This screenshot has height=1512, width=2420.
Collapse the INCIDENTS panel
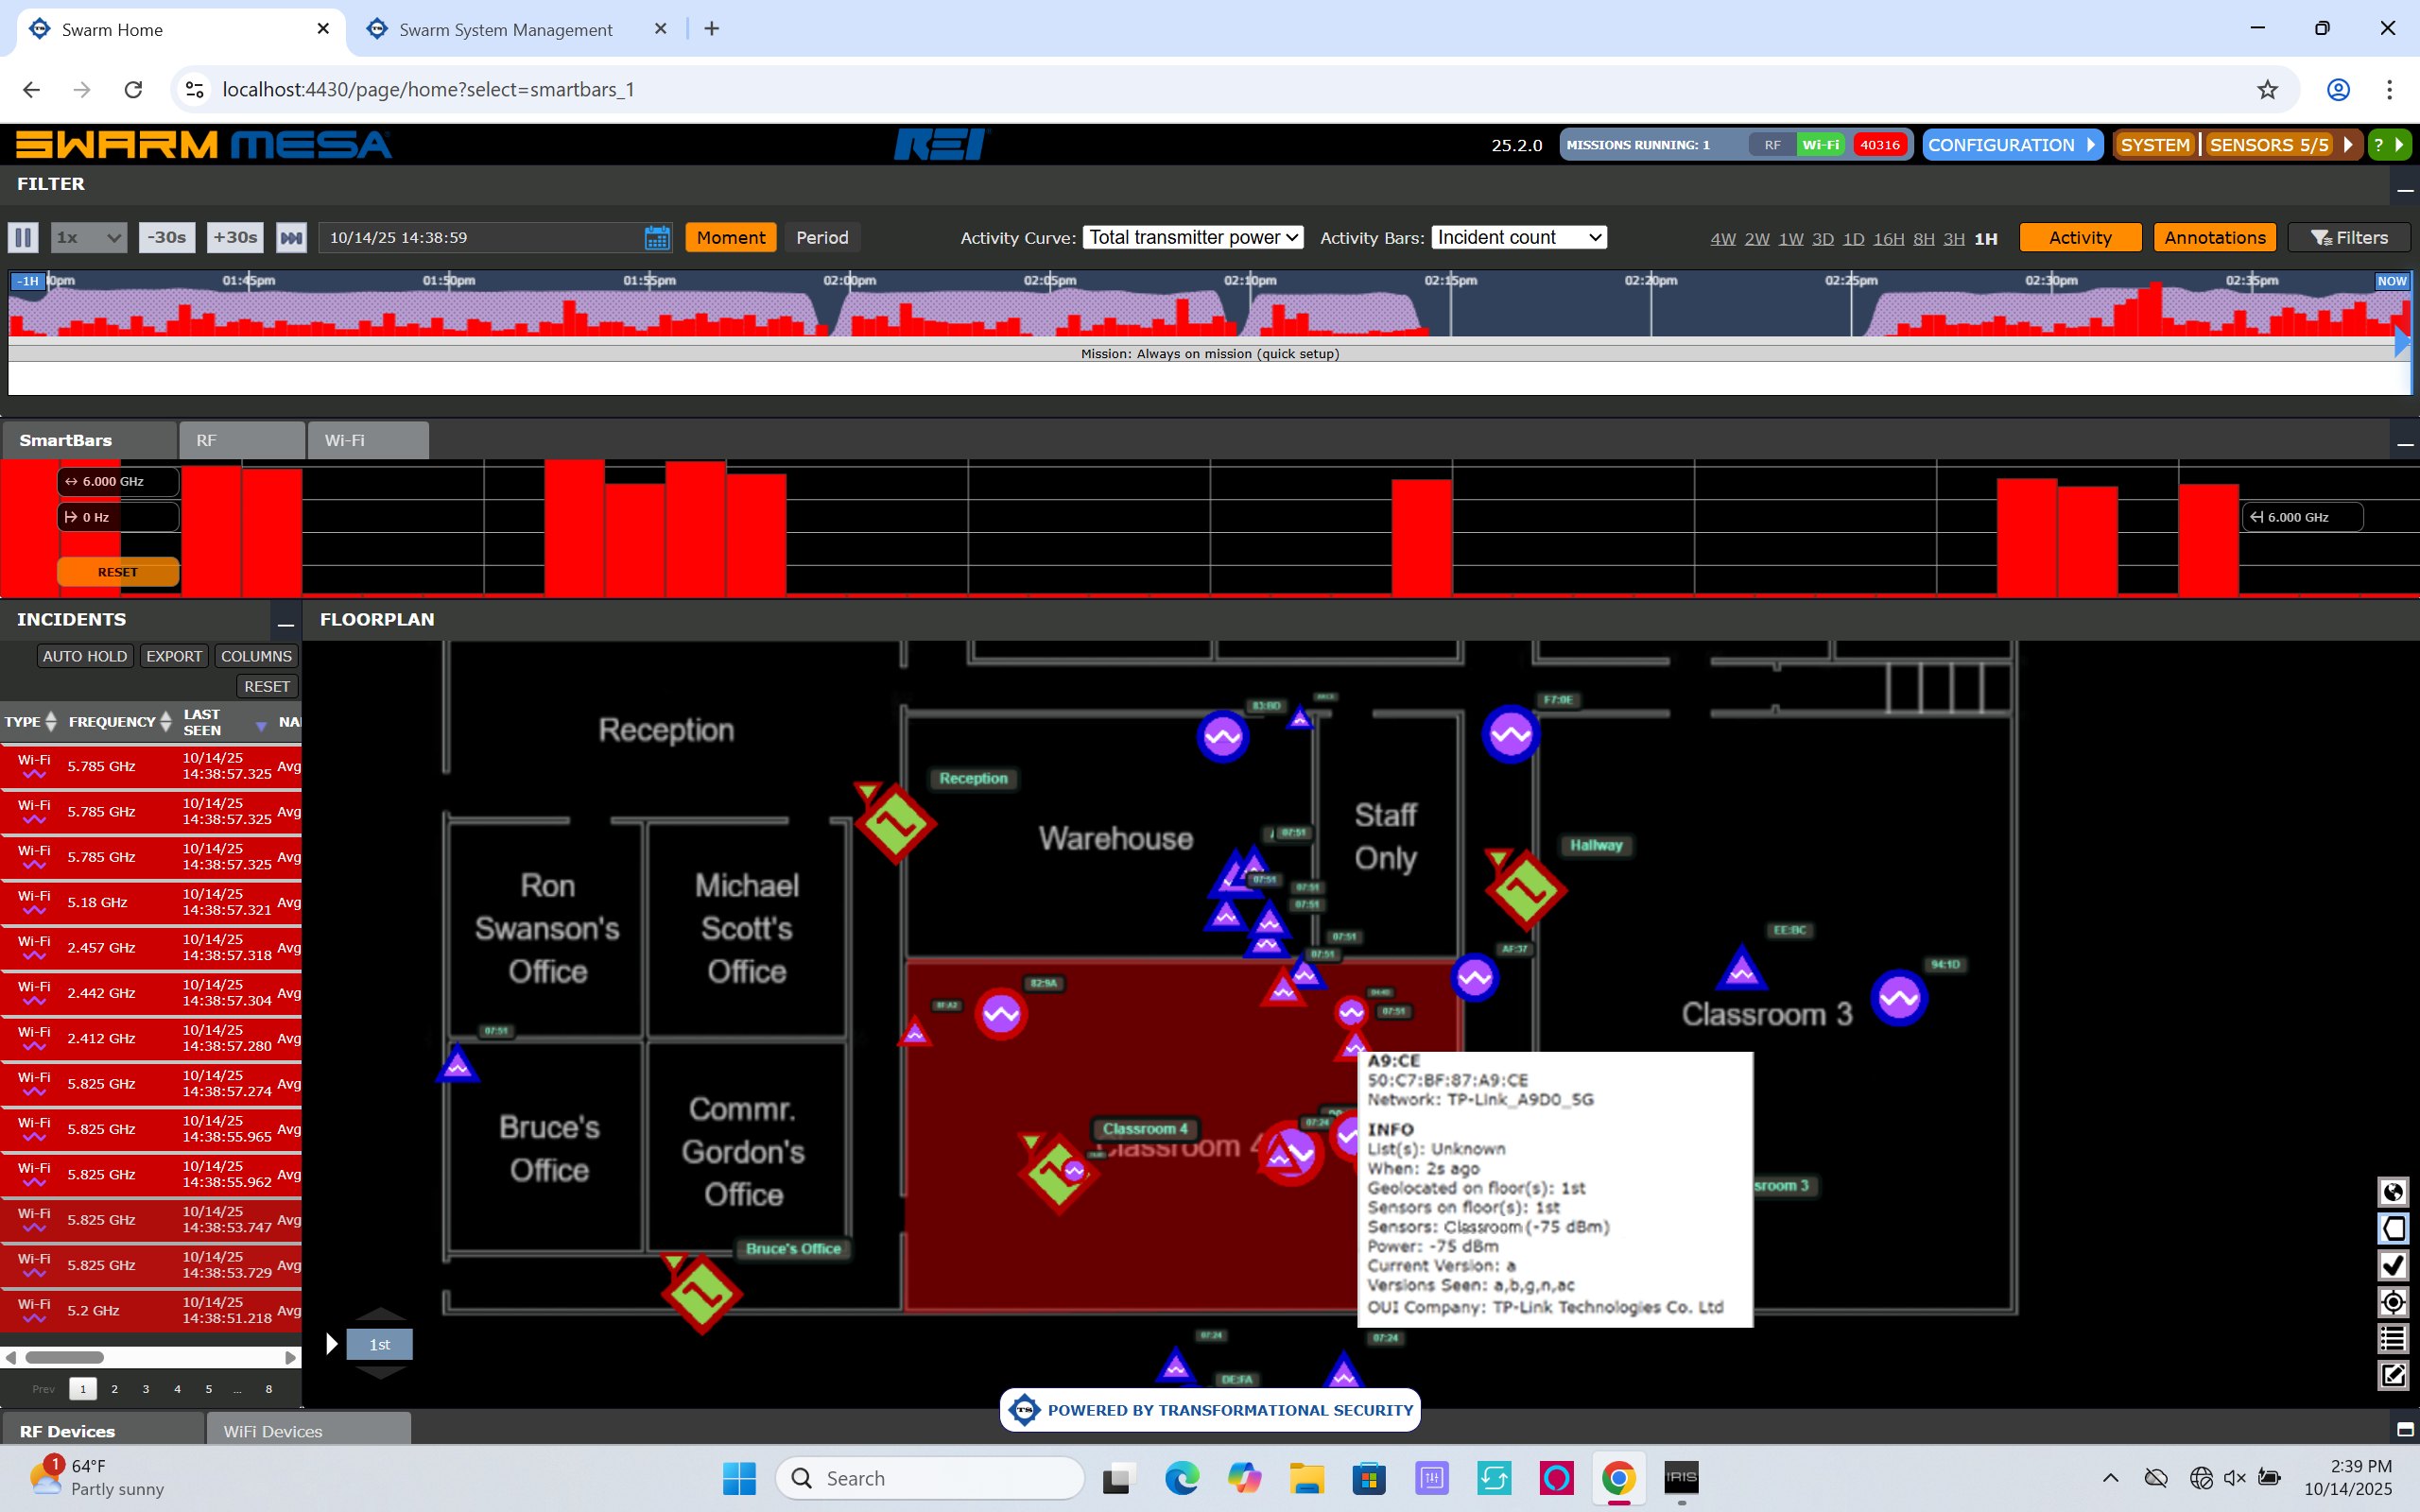click(285, 622)
